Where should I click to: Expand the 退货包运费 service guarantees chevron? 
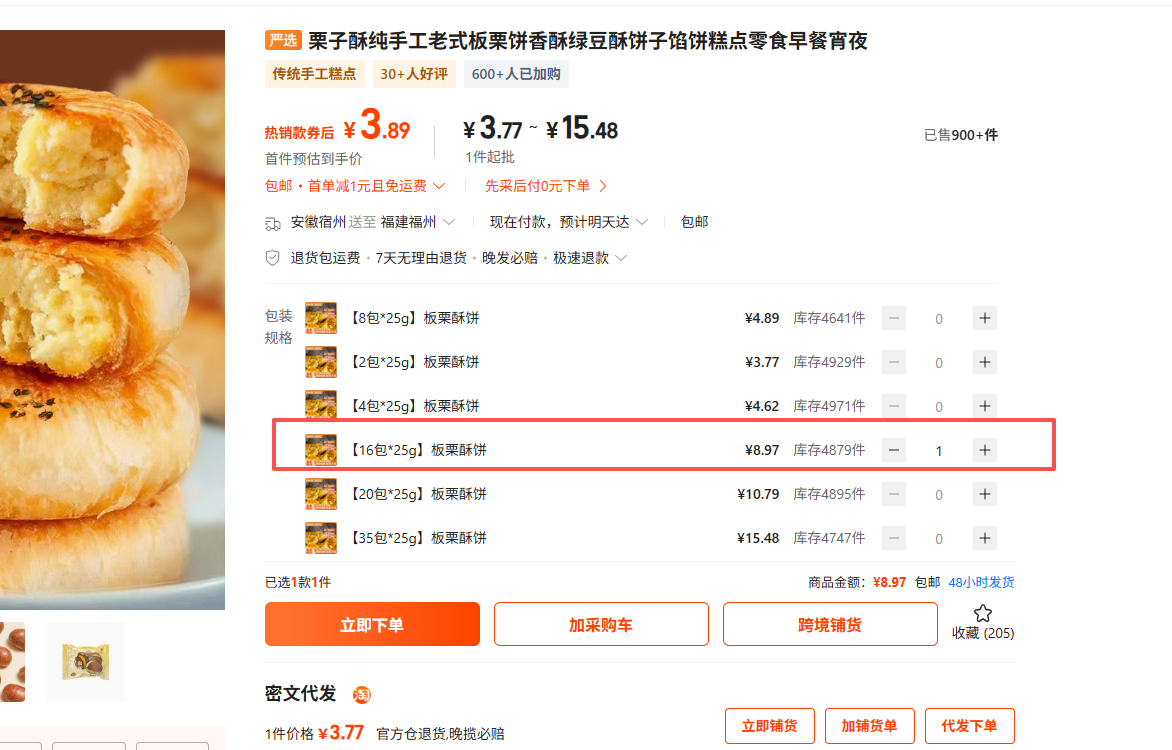click(621, 258)
